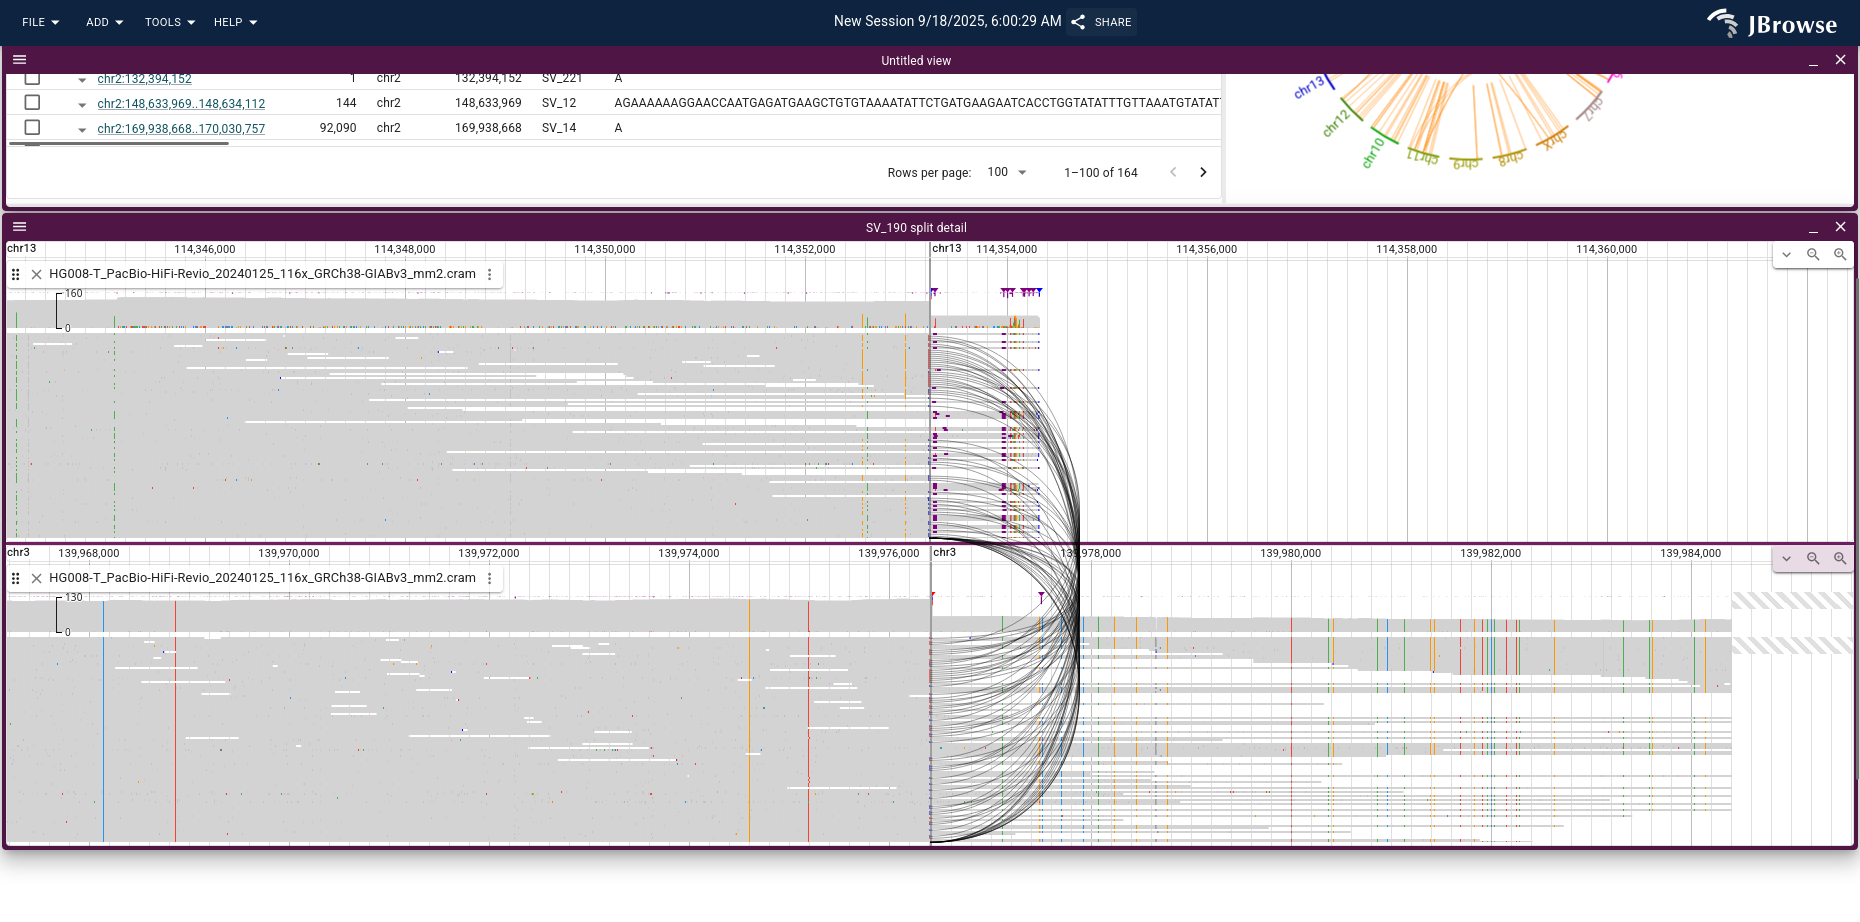Screen dimensions: 1860x922
Task: Open the FILE menu
Action: click(40, 22)
